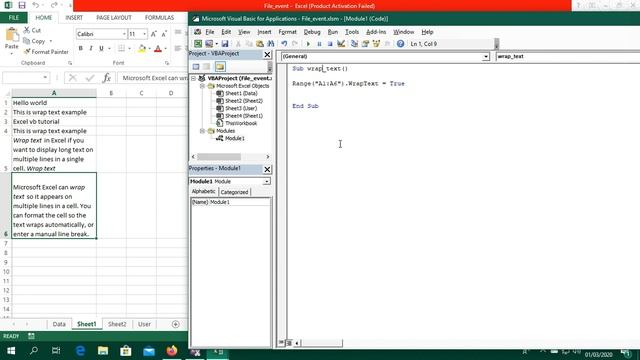This screenshot has width=640, height=360.
Task: Toggle Bold formatting in Excel ribbon
Action: (80, 49)
